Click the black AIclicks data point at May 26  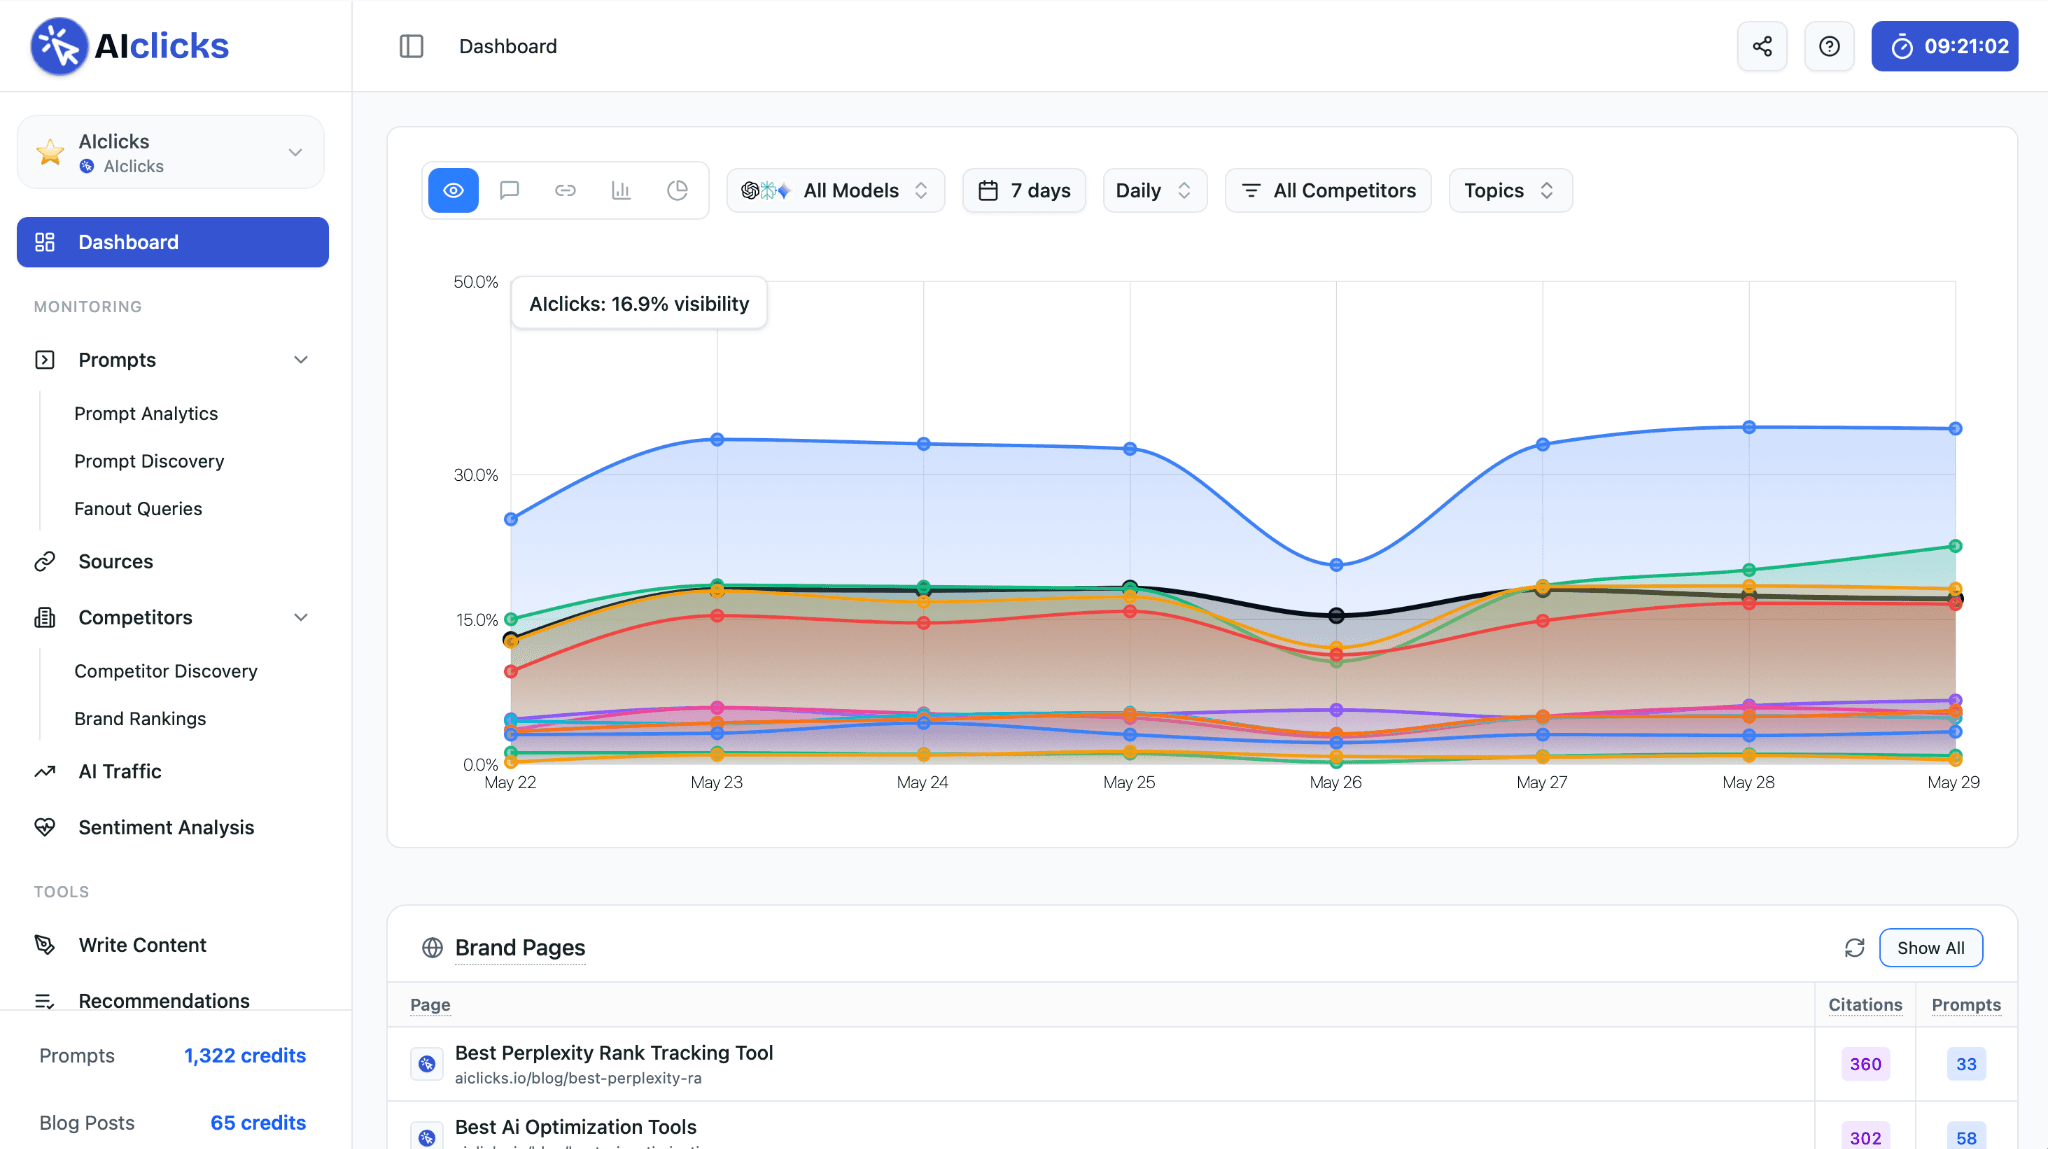1336,615
